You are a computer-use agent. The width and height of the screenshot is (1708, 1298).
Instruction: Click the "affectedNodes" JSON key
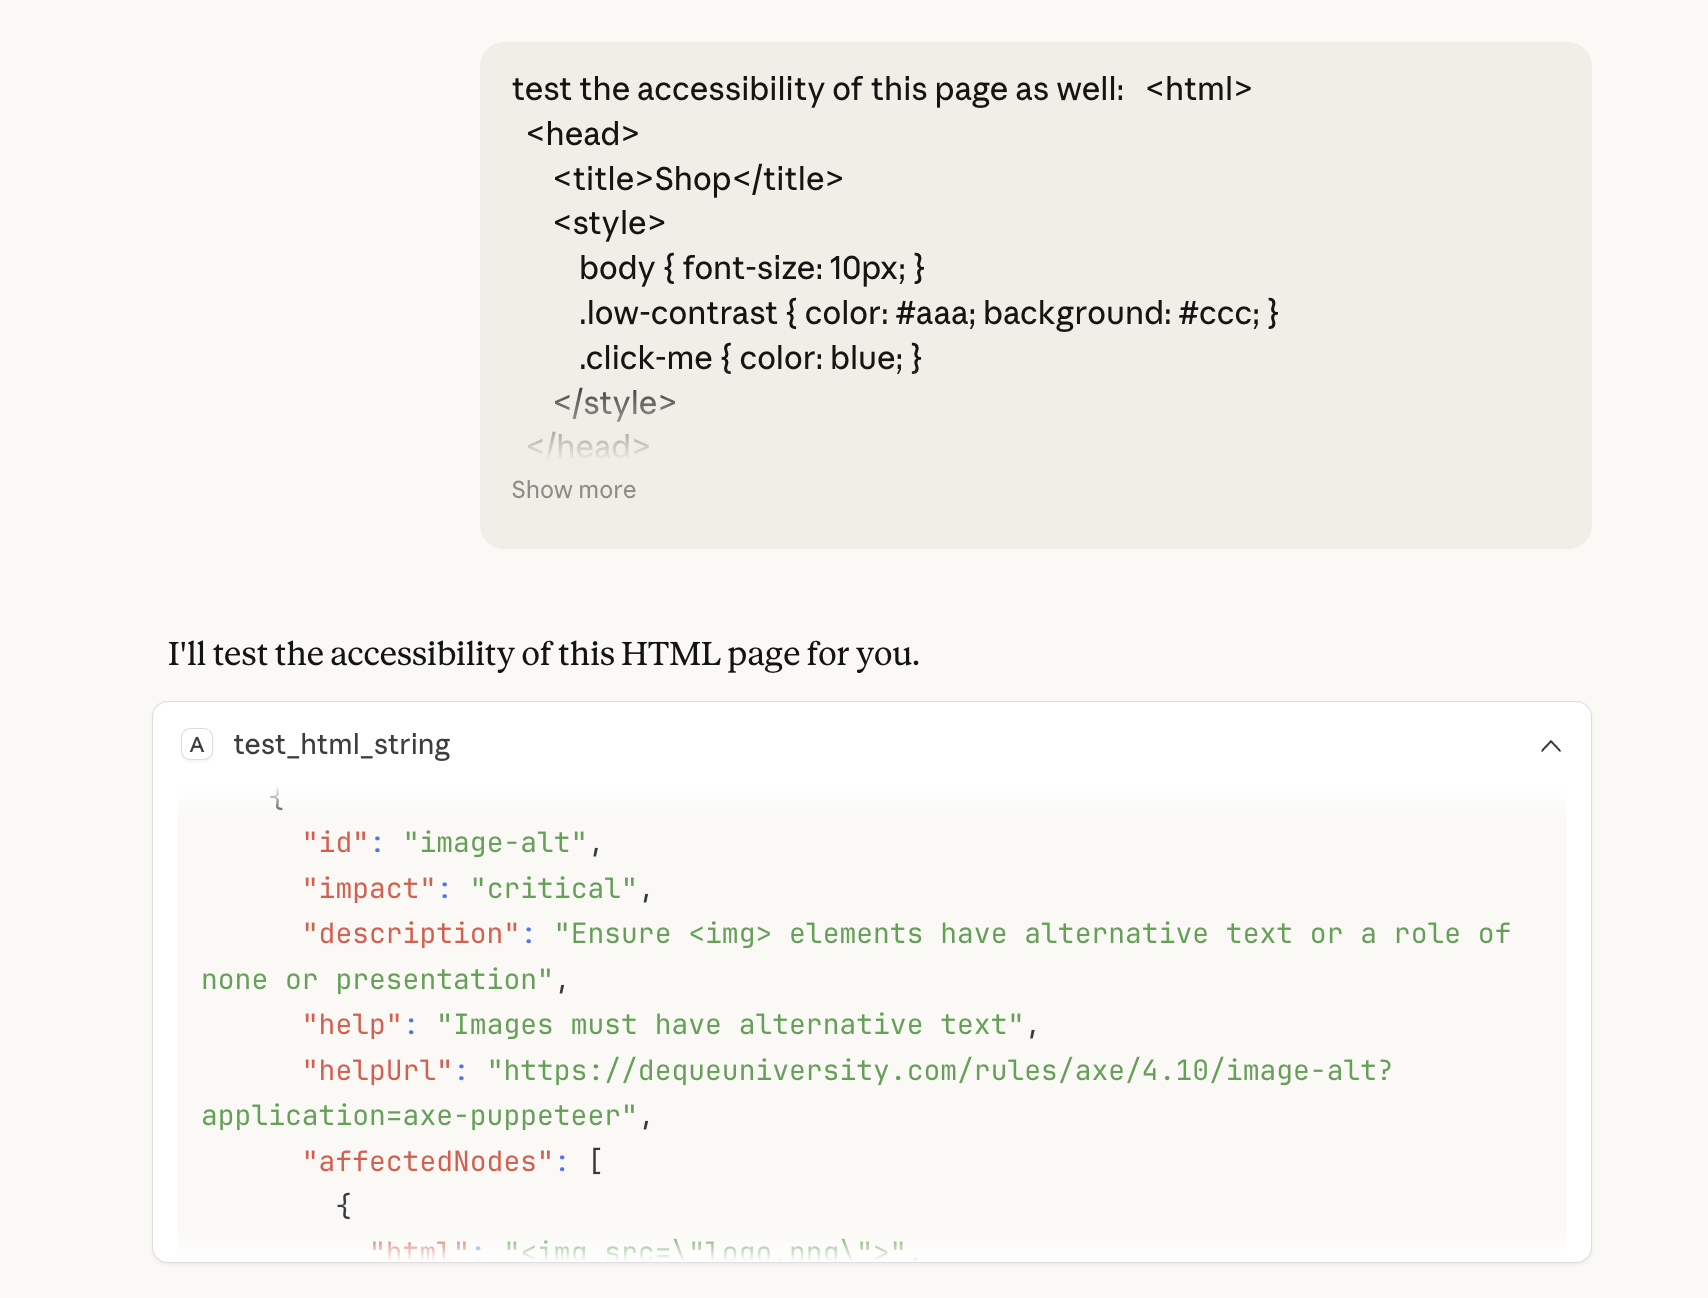[430, 1160]
